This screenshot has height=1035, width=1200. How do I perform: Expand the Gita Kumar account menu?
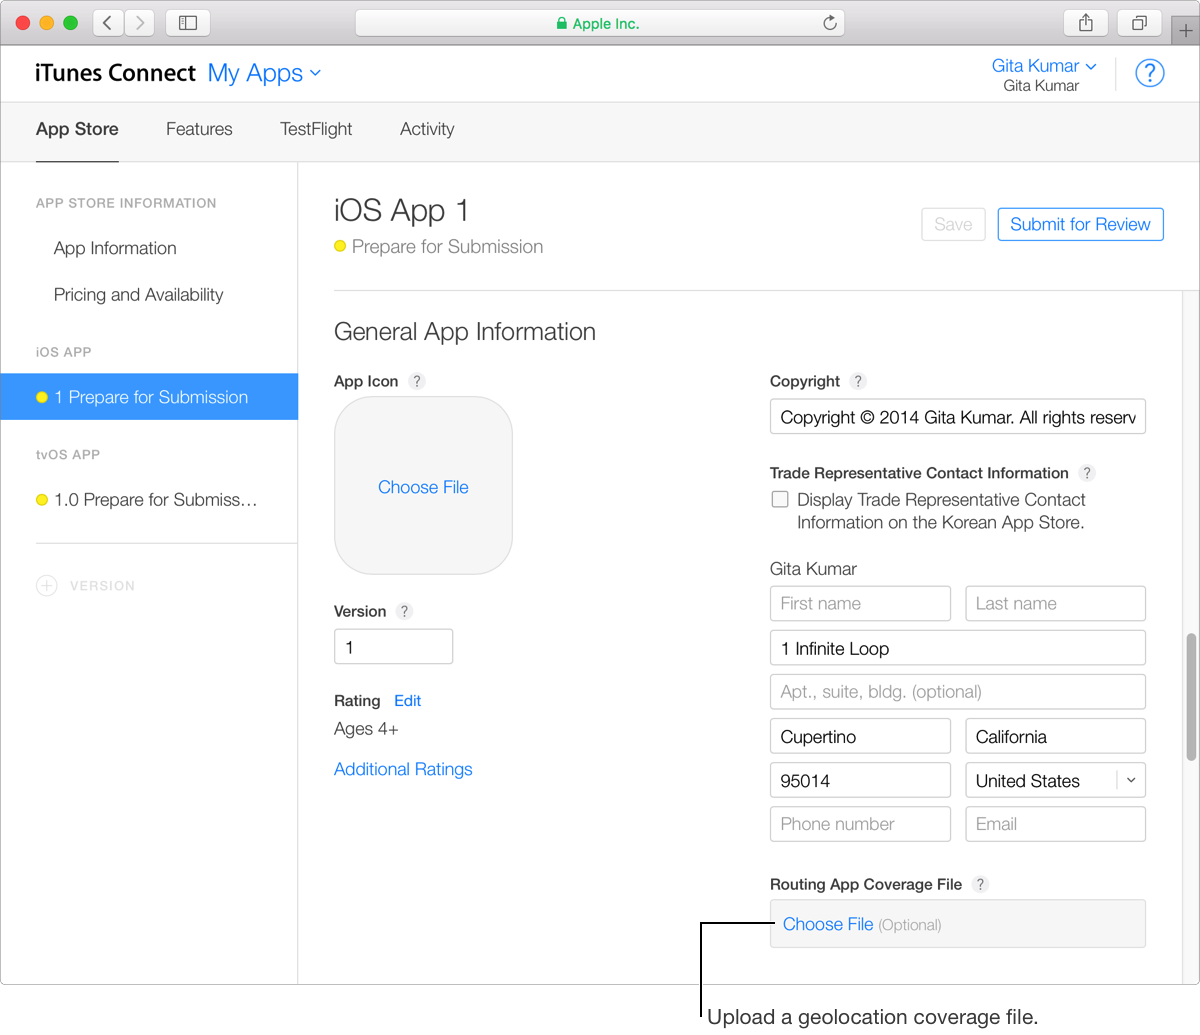[1043, 66]
